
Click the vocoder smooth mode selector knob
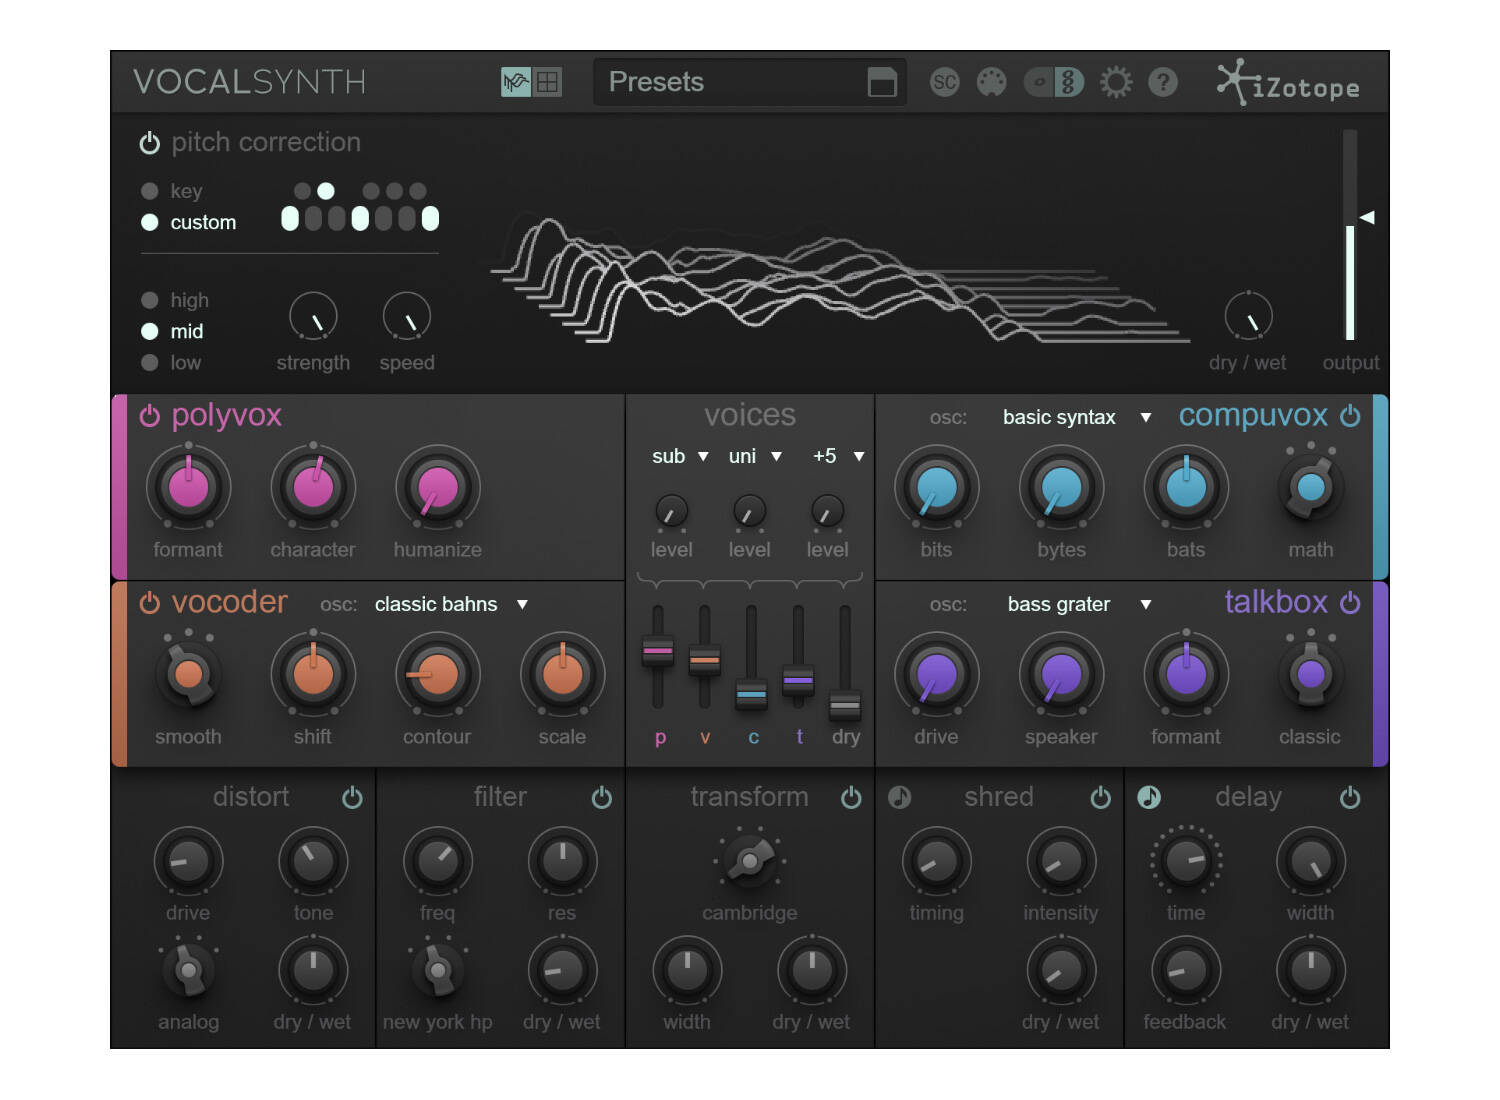188,674
